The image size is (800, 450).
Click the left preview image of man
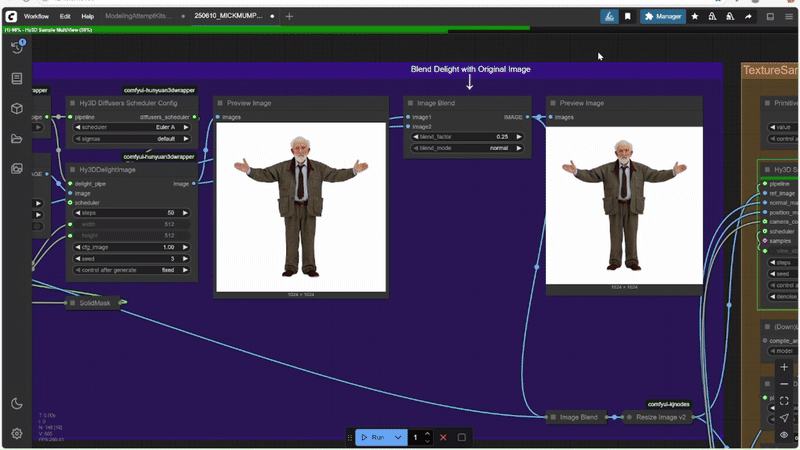[x=301, y=207]
